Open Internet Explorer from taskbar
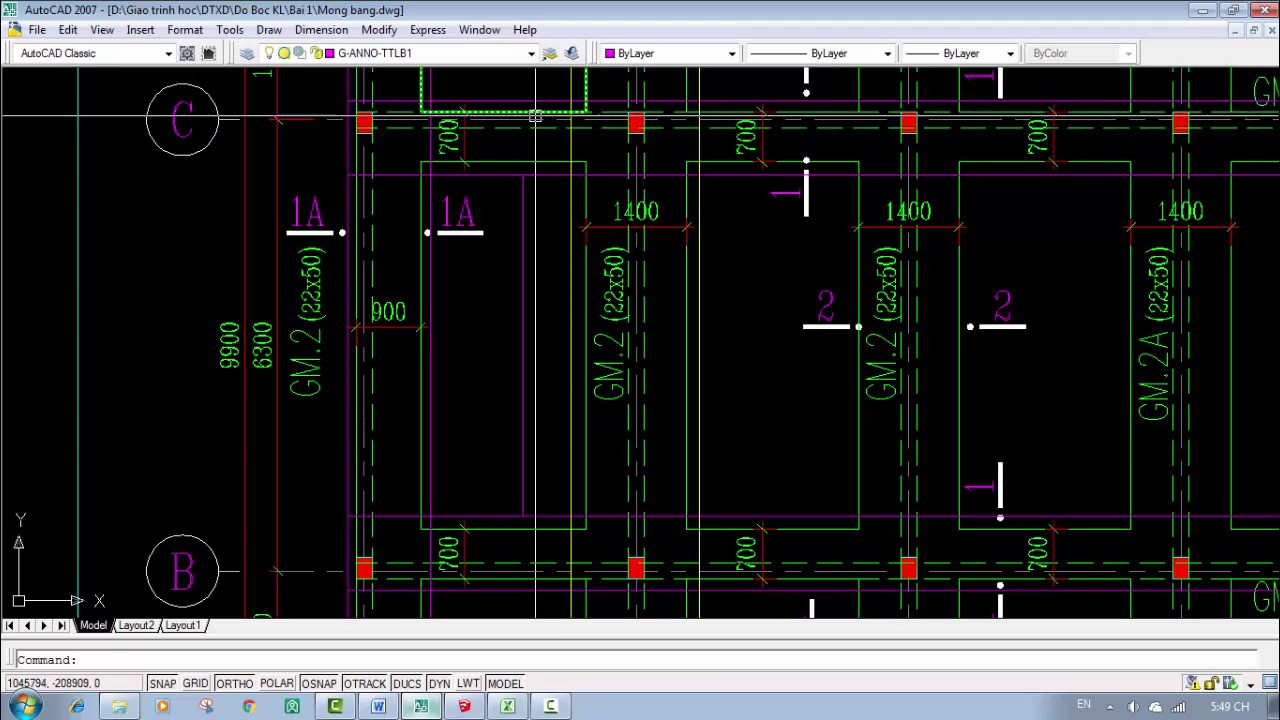1280x720 pixels. (77, 706)
